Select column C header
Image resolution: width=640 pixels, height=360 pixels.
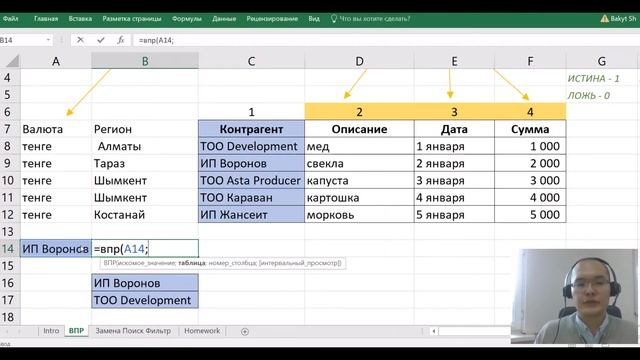251,61
